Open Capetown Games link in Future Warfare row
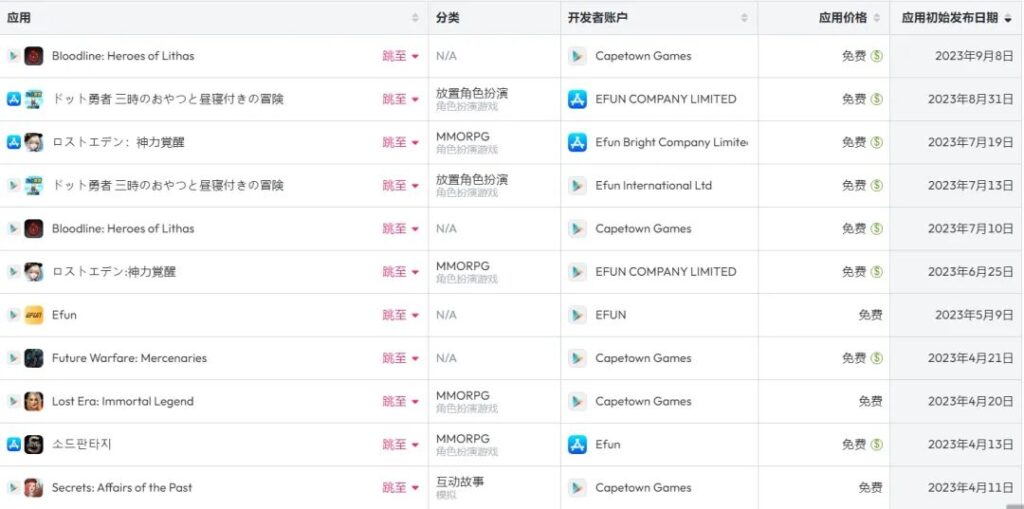 [643, 358]
